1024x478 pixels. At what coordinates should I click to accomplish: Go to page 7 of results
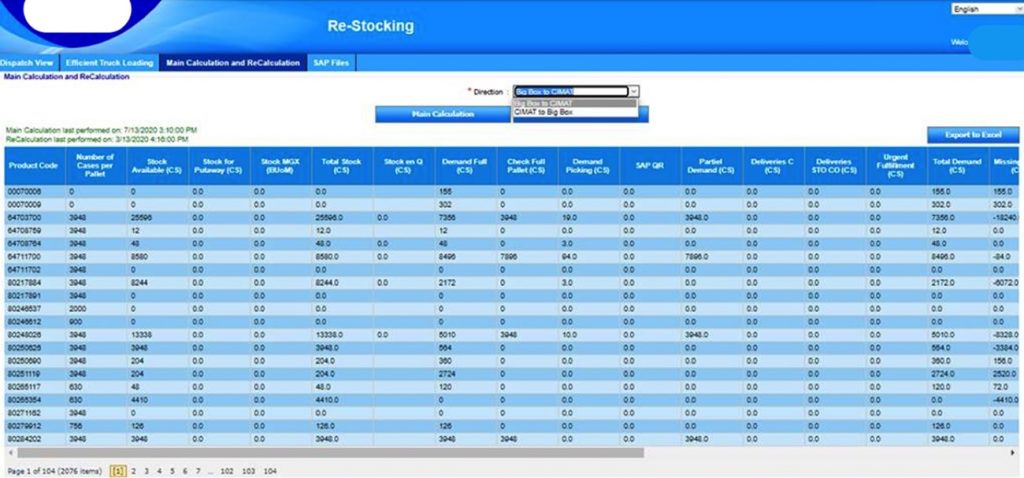(x=198, y=471)
